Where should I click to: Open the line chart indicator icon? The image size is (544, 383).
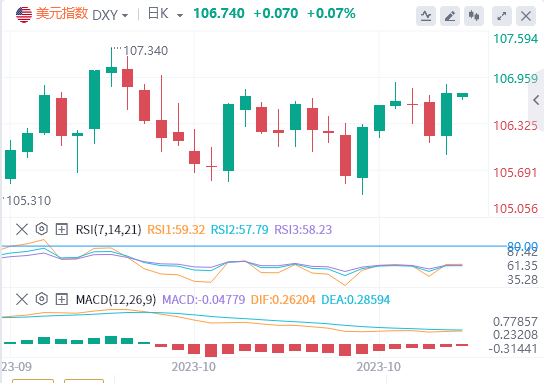pyautogui.click(x=426, y=16)
